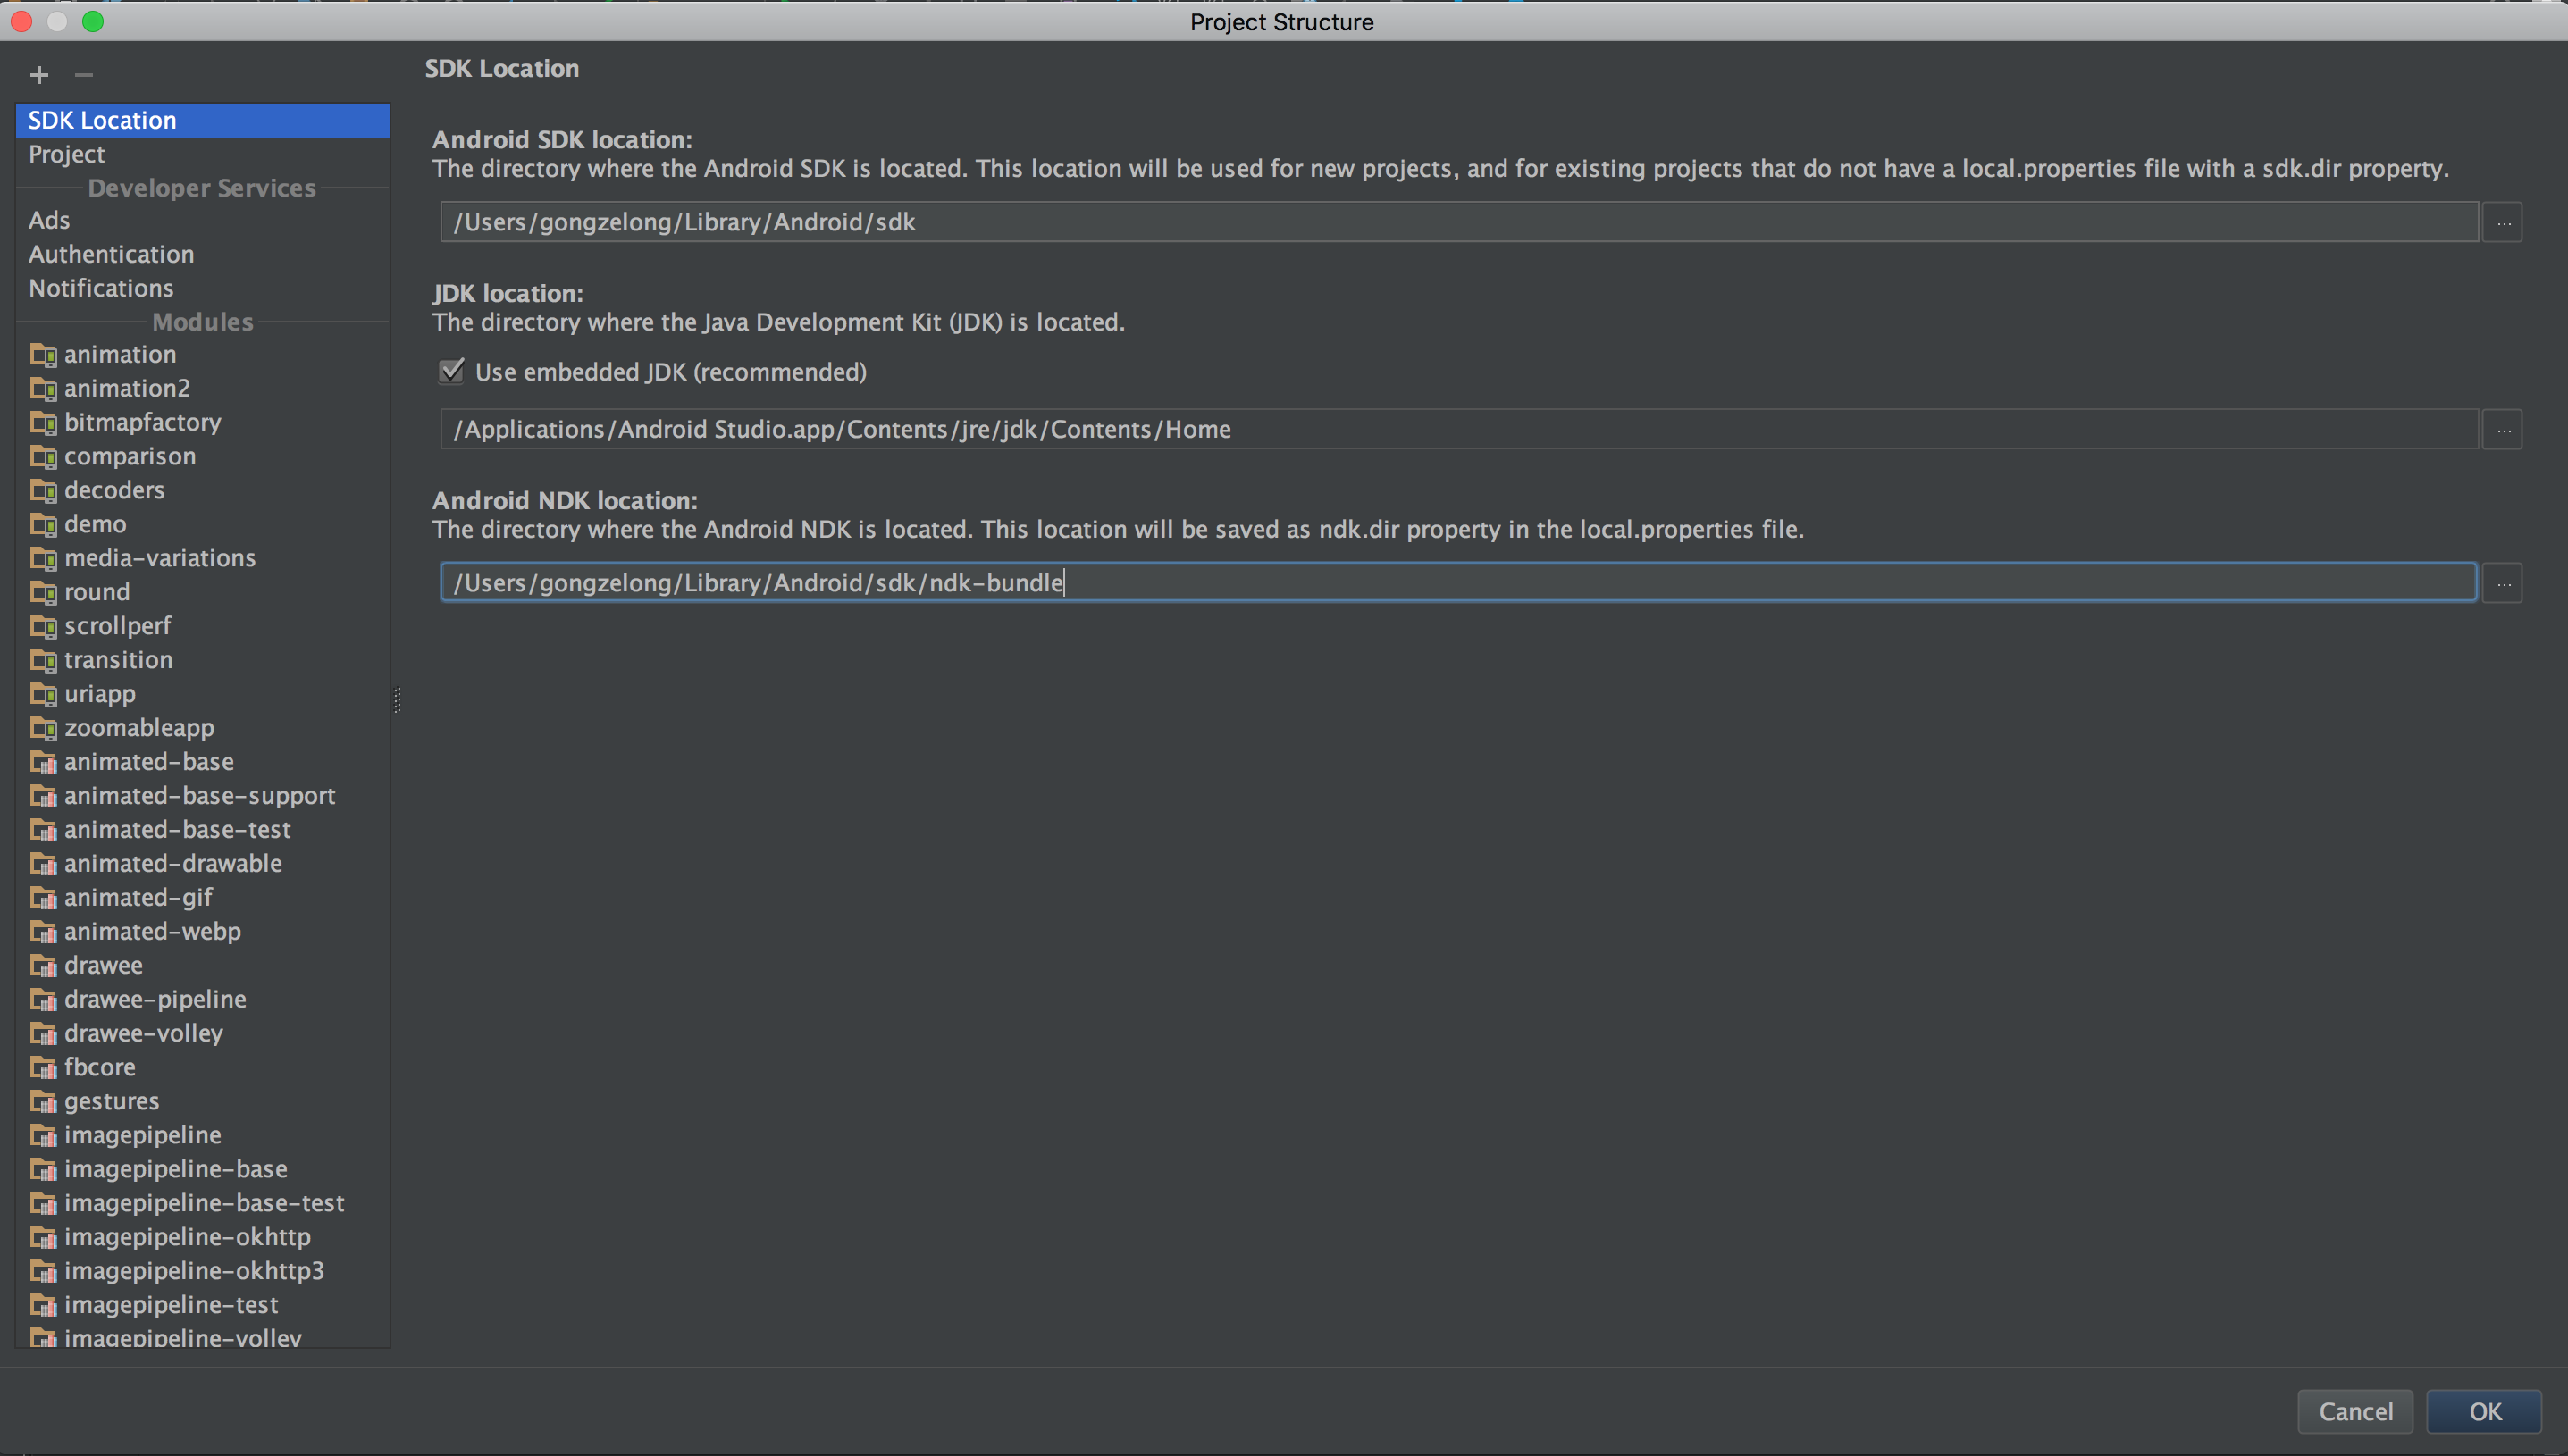Click the + icon to add a module

[39, 75]
